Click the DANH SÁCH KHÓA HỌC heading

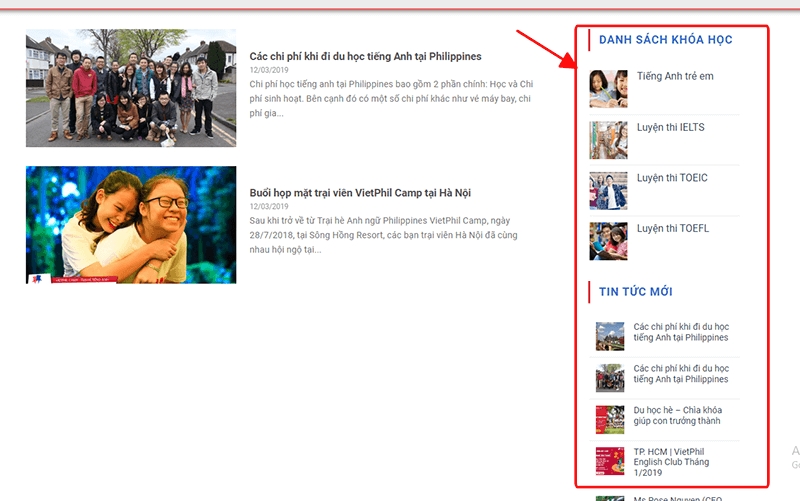pyautogui.click(x=665, y=40)
